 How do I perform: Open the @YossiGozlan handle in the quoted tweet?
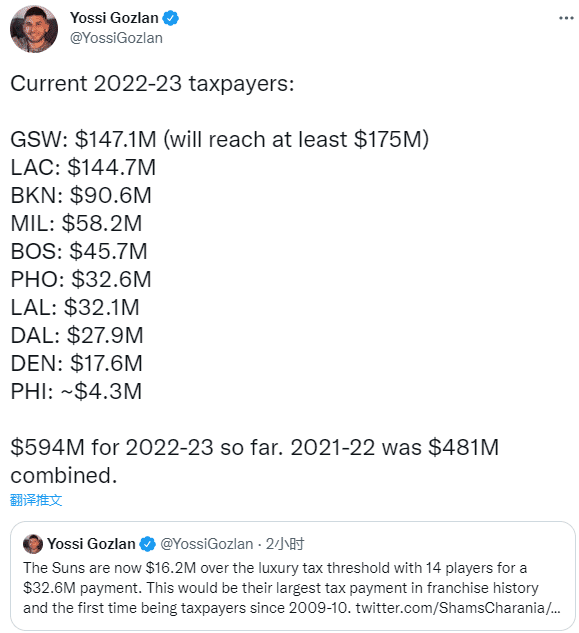coord(207,544)
